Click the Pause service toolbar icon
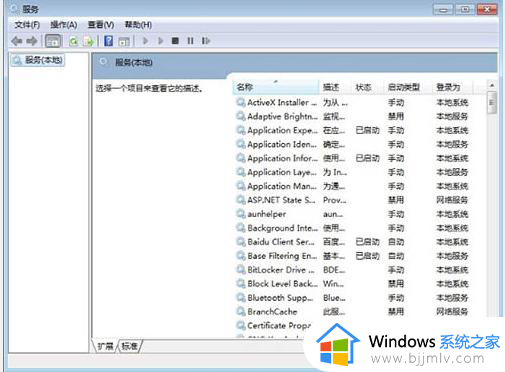Viewport: 505px width, 372px height. [190, 41]
